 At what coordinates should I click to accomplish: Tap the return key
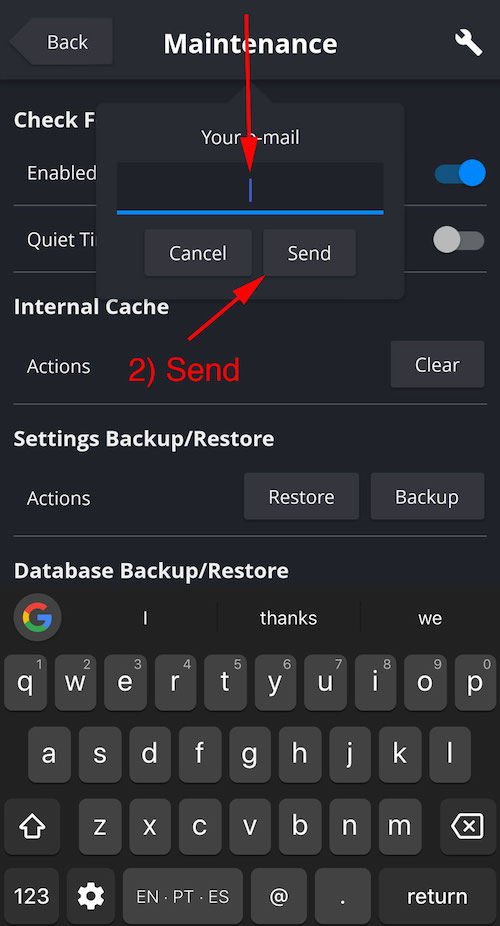(437, 897)
